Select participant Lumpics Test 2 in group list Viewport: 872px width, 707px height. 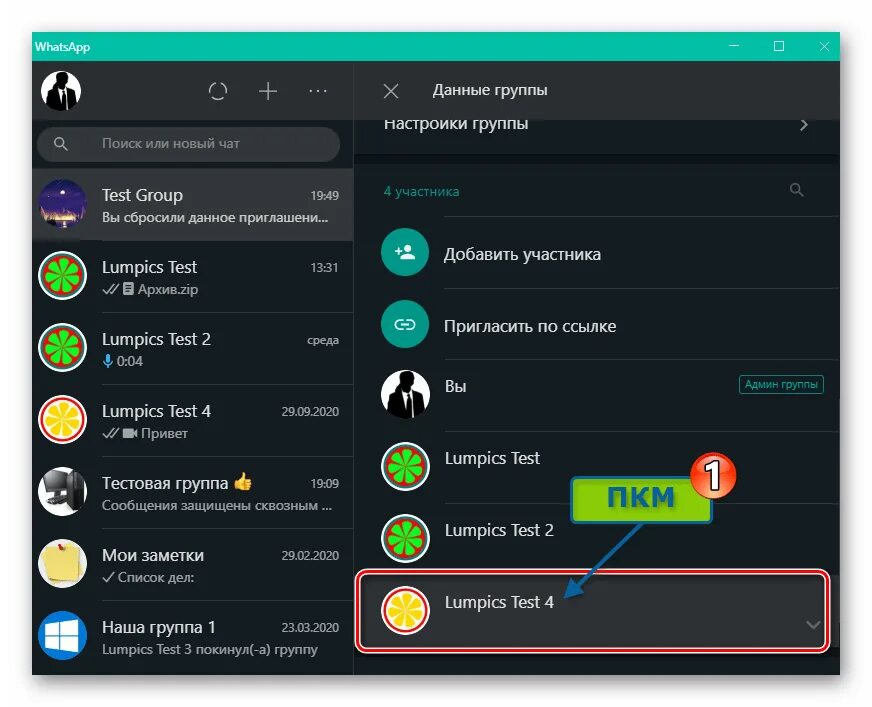pyautogui.click(x=597, y=538)
